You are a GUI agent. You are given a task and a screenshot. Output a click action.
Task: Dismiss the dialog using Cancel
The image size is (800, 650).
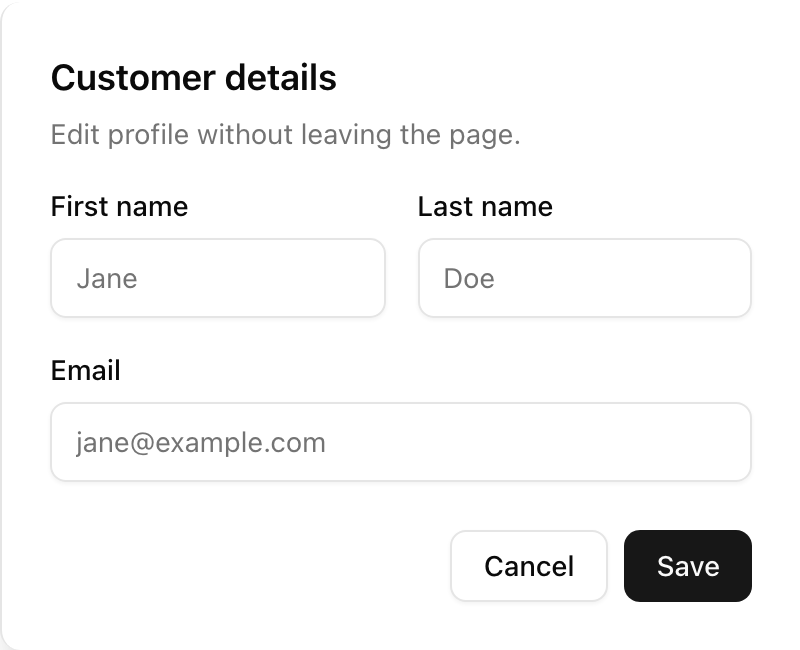[x=528, y=566]
